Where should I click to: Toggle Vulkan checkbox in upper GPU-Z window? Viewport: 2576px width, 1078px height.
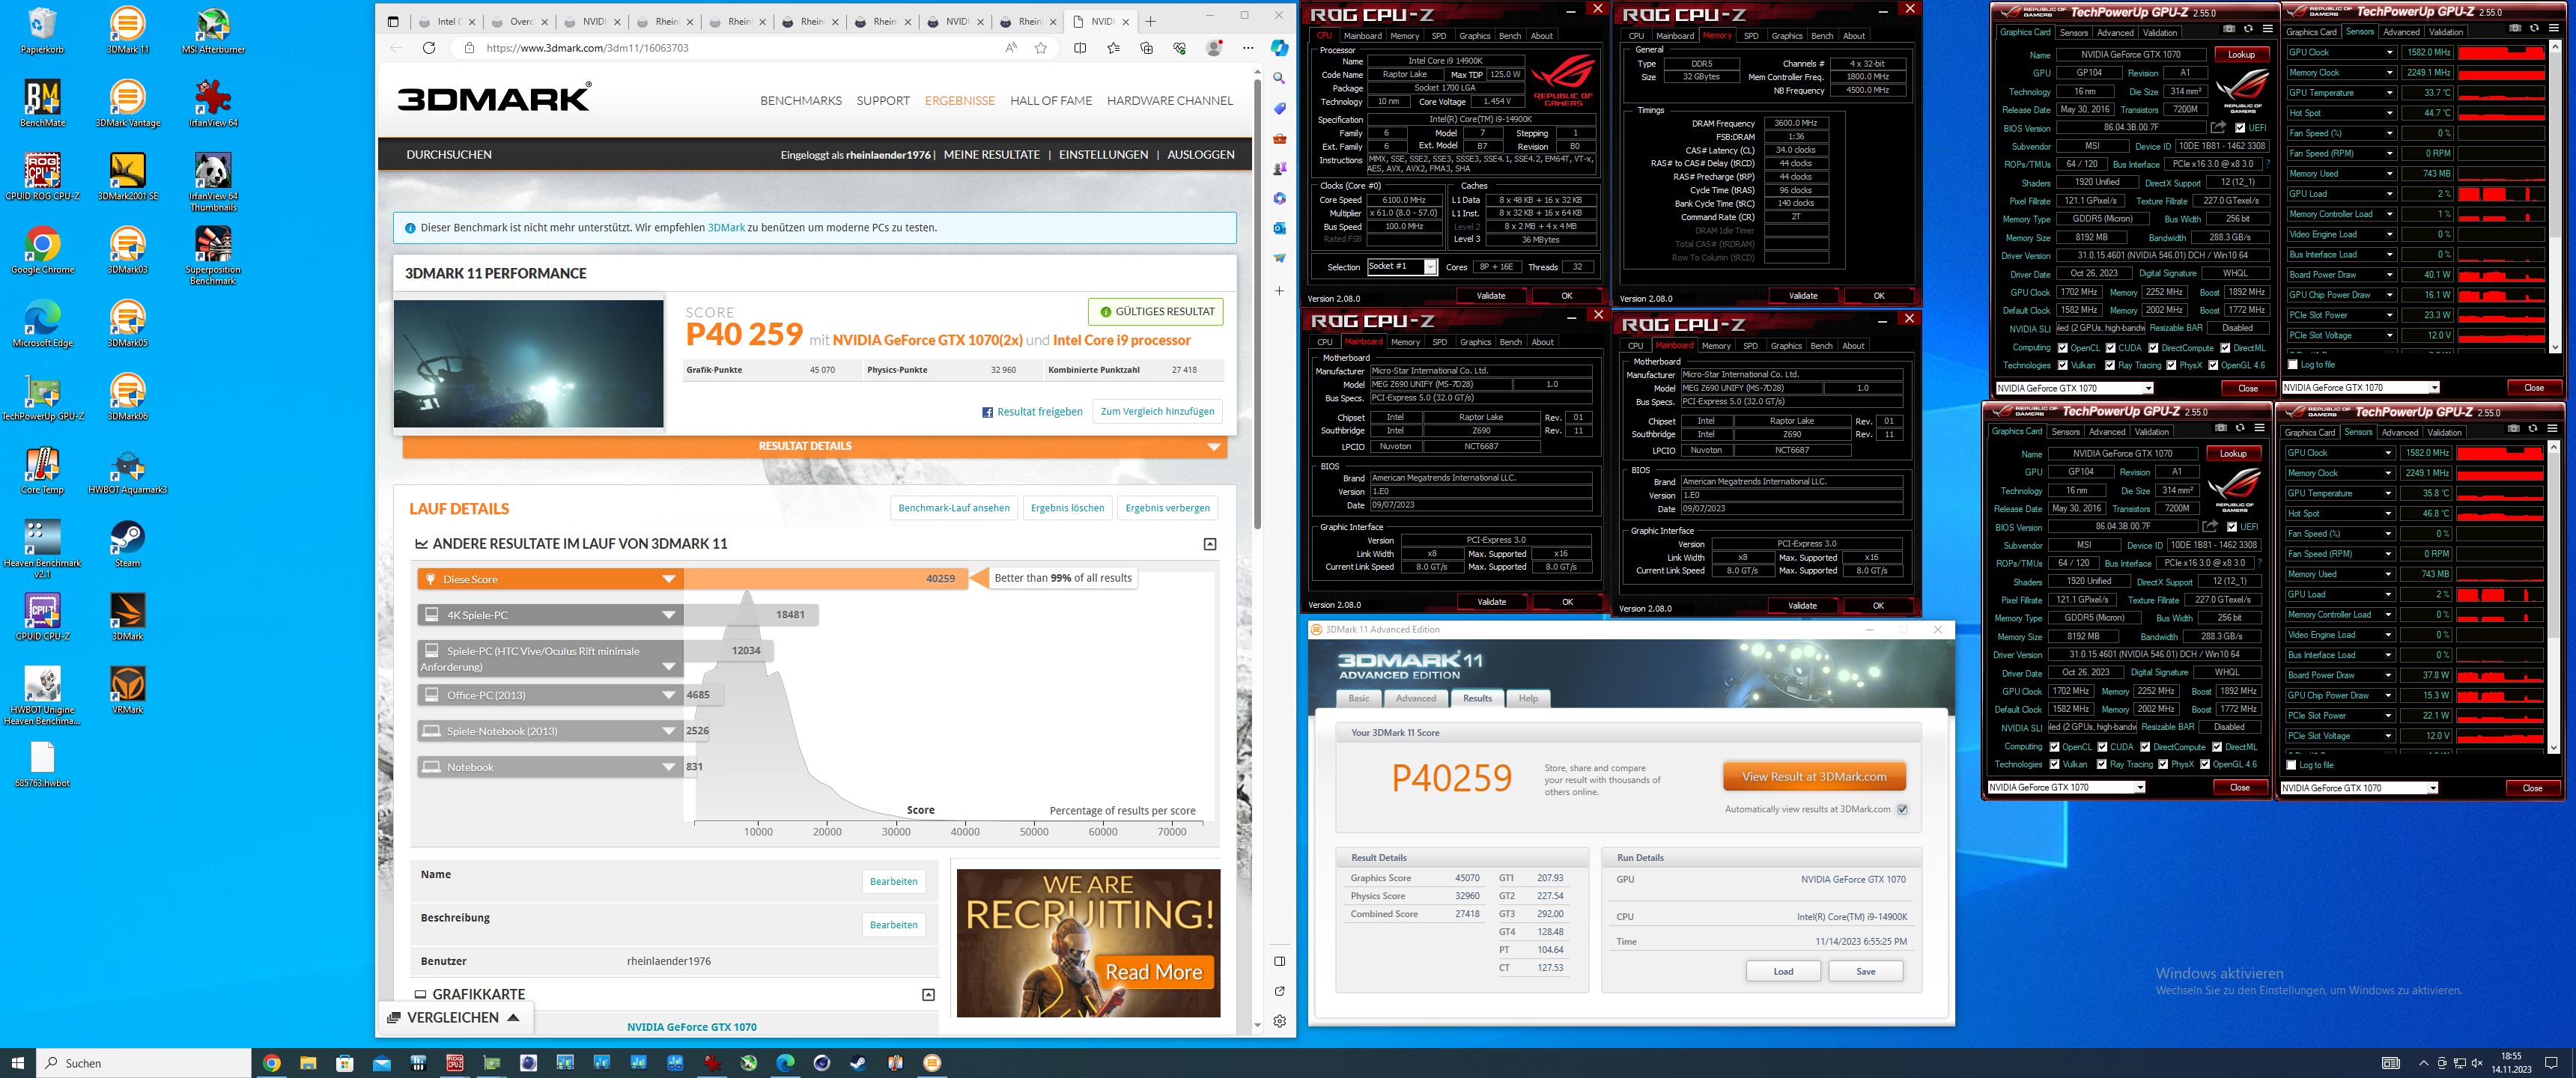(2063, 365)
